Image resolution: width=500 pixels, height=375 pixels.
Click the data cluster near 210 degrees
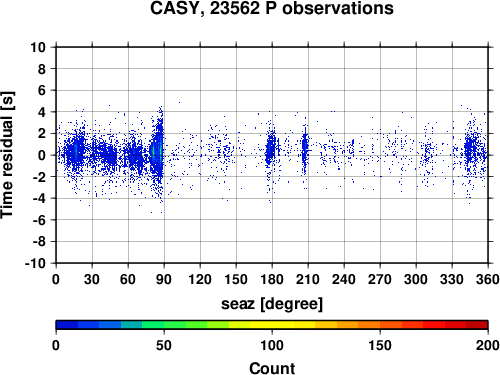point(304,148)
